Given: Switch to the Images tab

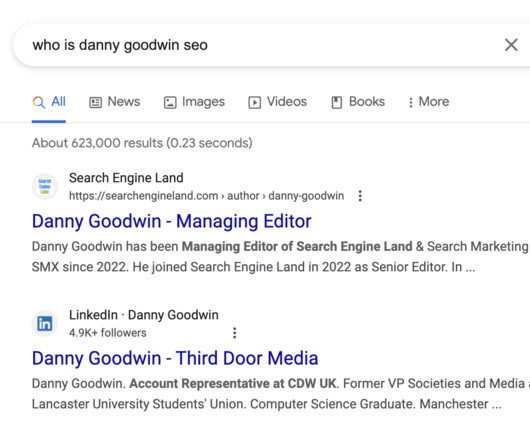Looking at the screenshot, I should pos(194,102).
